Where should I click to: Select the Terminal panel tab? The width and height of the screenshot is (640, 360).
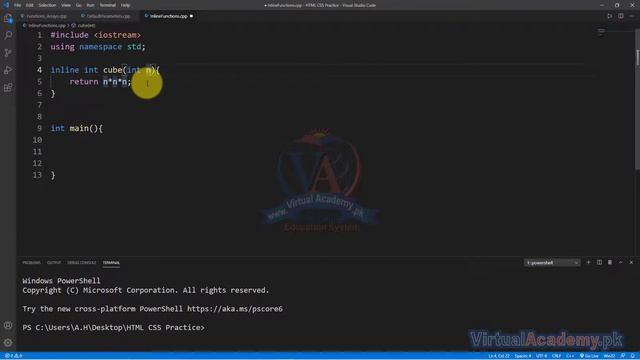click(x=111, y=263)
